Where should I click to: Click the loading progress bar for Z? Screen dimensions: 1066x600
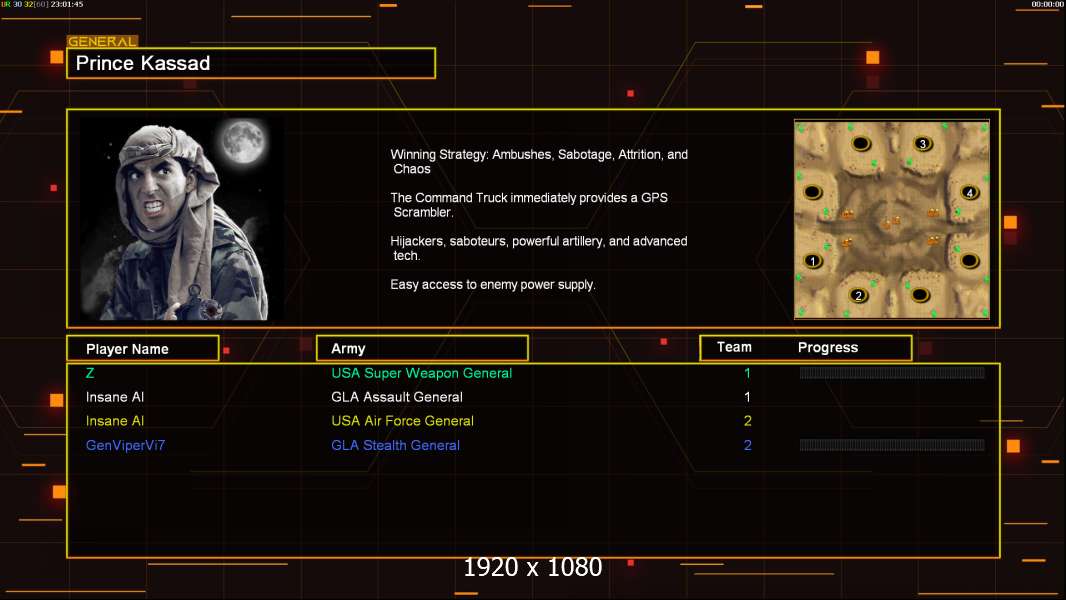pyautogui.click(x=892, y=372)
